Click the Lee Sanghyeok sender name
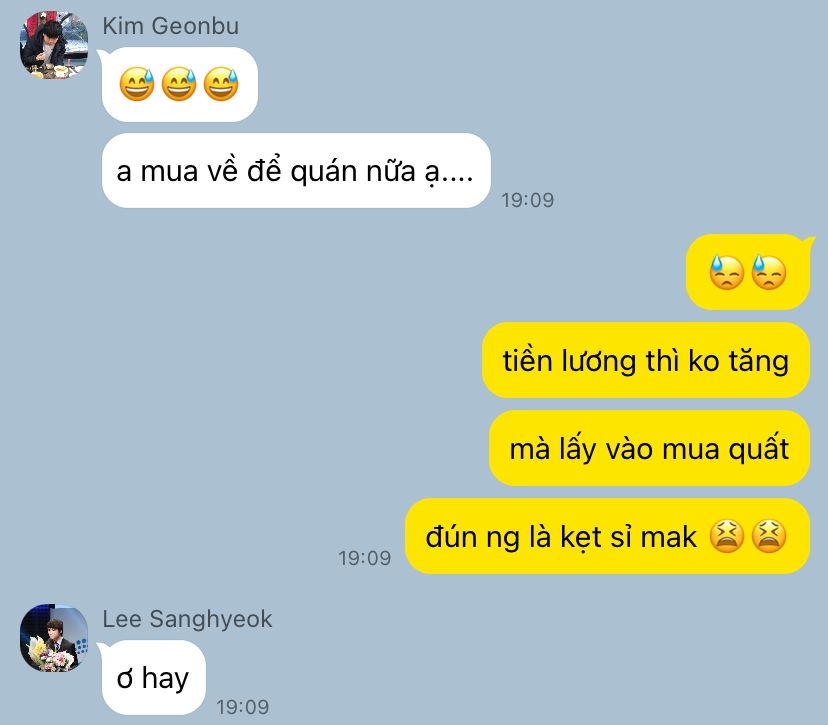Screen dimensions: 828x725 pyautogui.click(x=187, y=619)
